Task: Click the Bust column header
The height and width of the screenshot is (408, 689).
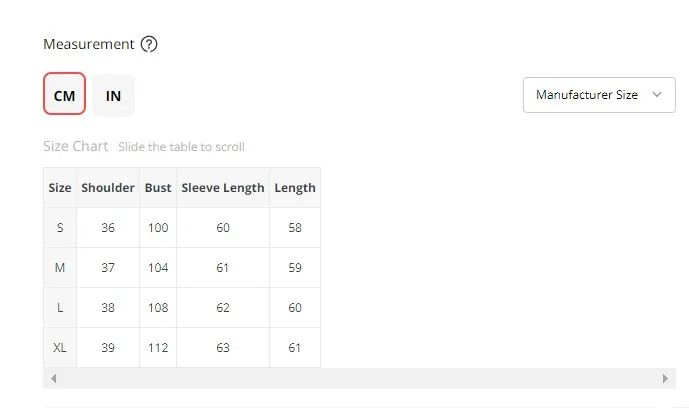Action: [x=158, y=188]
